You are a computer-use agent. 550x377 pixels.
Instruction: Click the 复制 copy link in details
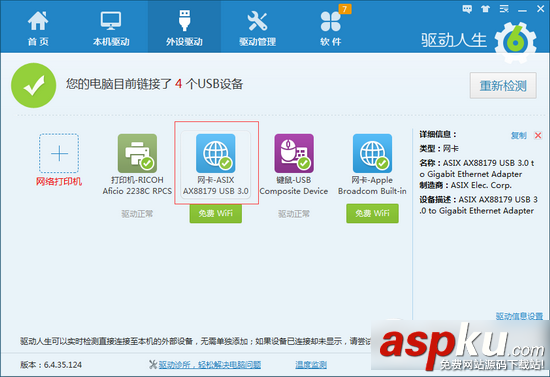point(518,135)
